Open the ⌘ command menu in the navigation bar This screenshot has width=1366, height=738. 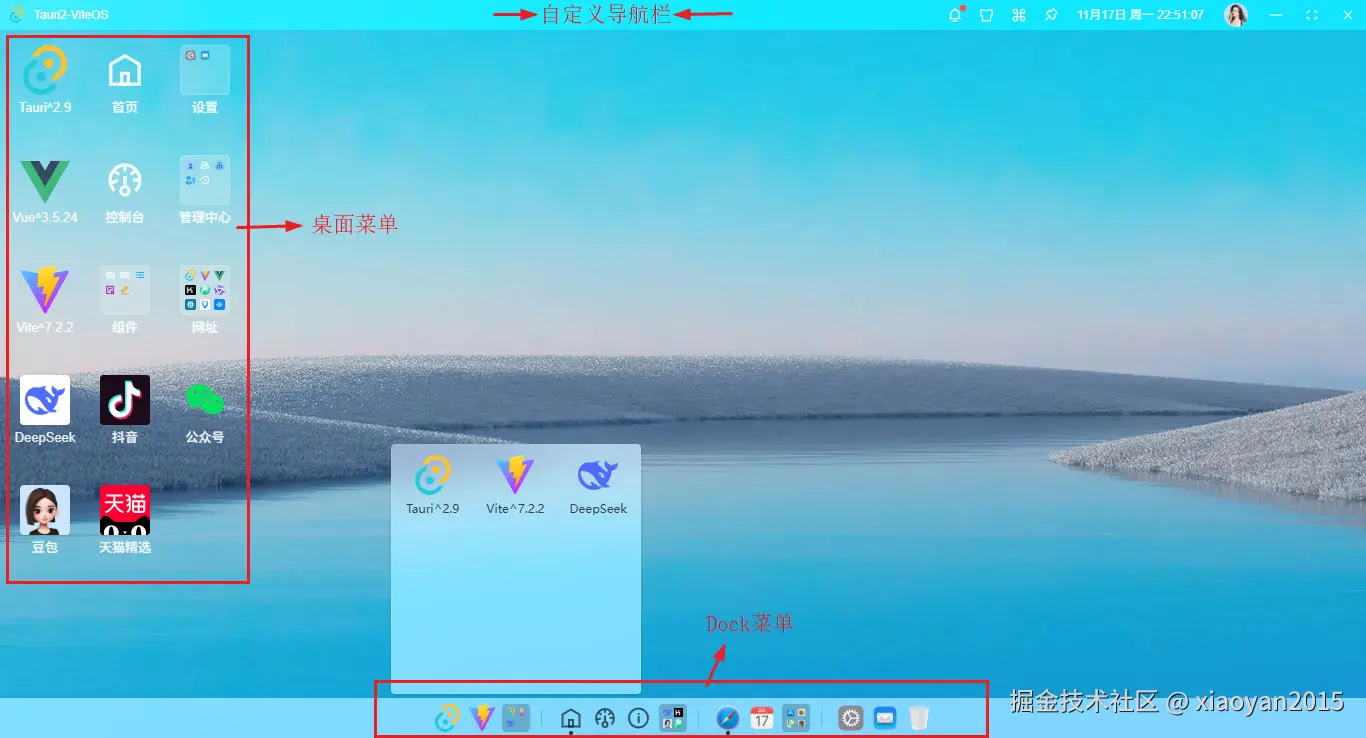tap(1018, 14)
